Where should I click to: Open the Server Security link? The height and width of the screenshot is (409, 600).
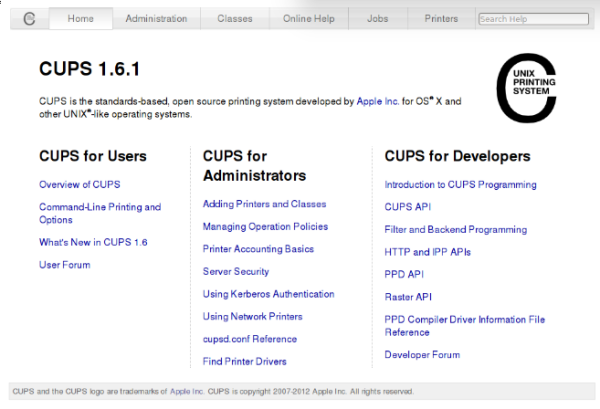tap(236, 271)
